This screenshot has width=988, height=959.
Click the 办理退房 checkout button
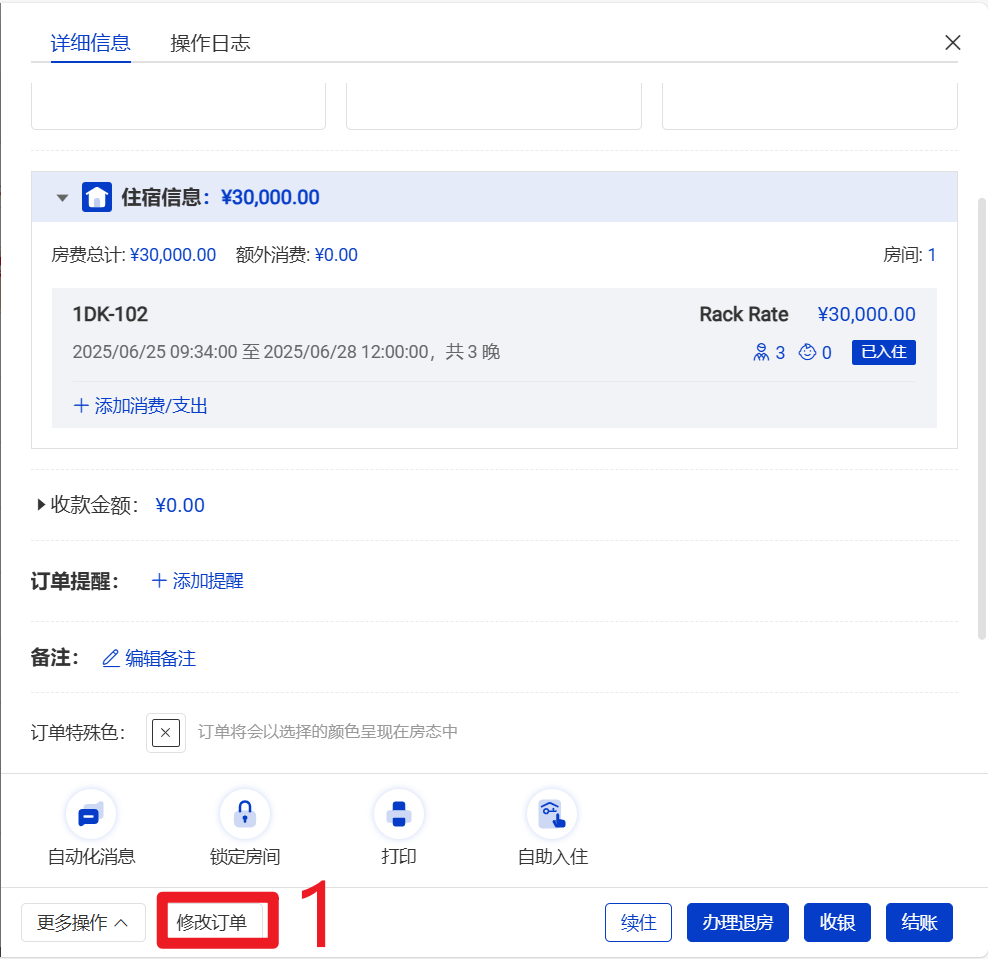tap(737, 922)
